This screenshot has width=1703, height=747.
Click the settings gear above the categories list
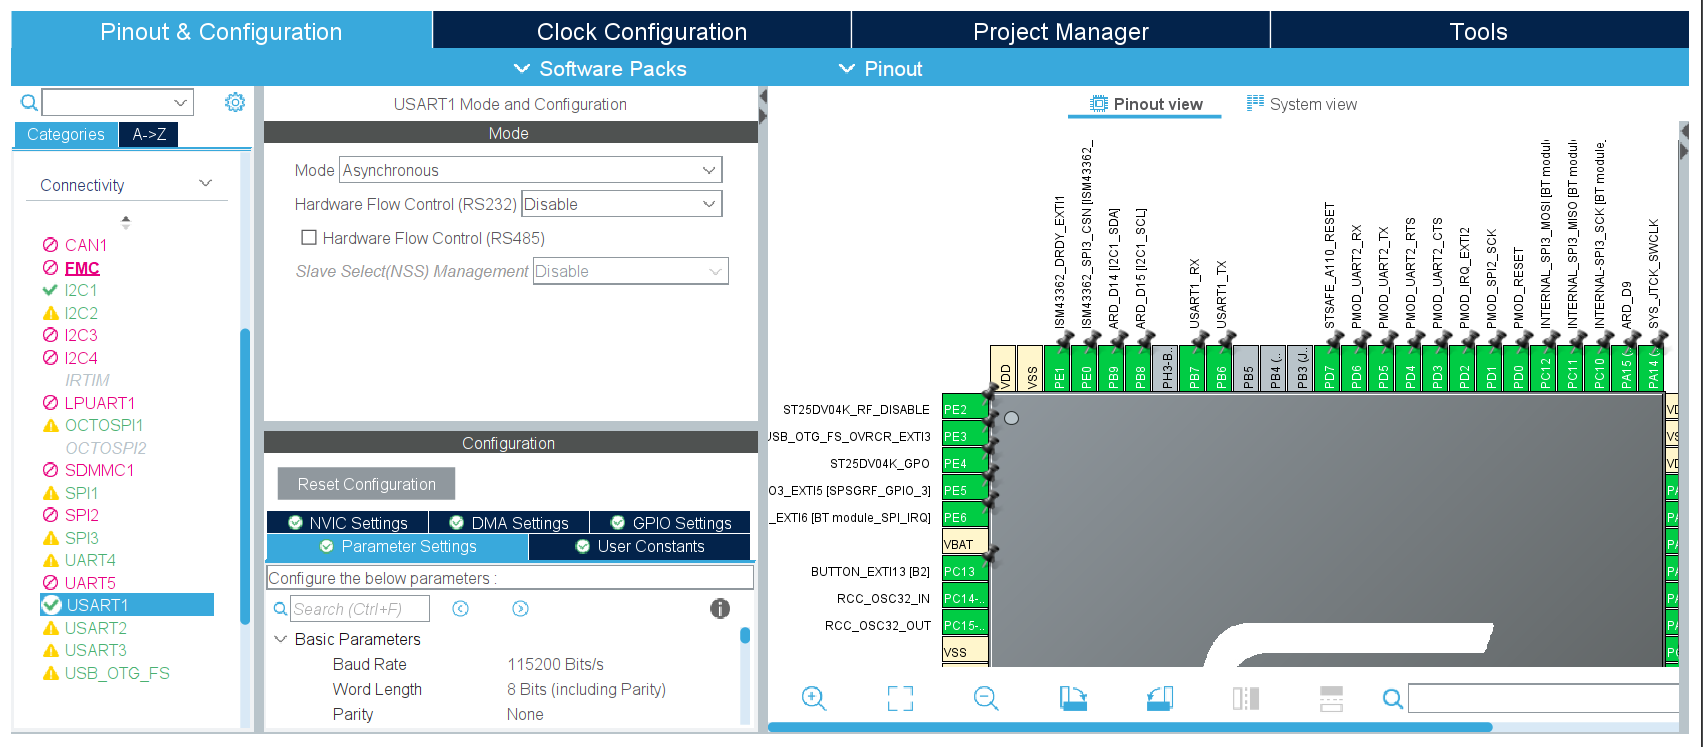pos(235,102)
